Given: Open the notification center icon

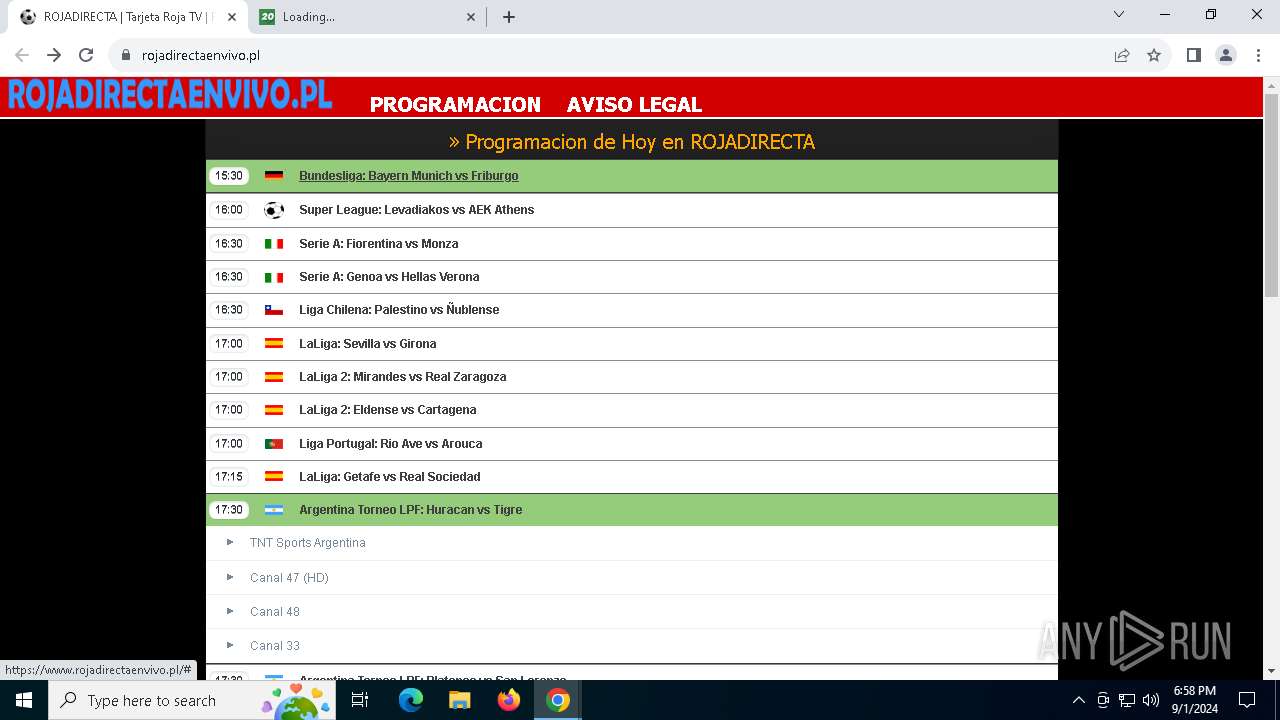Looking at the screenshot, I should pyautogui.click(x=1247, y=700).
